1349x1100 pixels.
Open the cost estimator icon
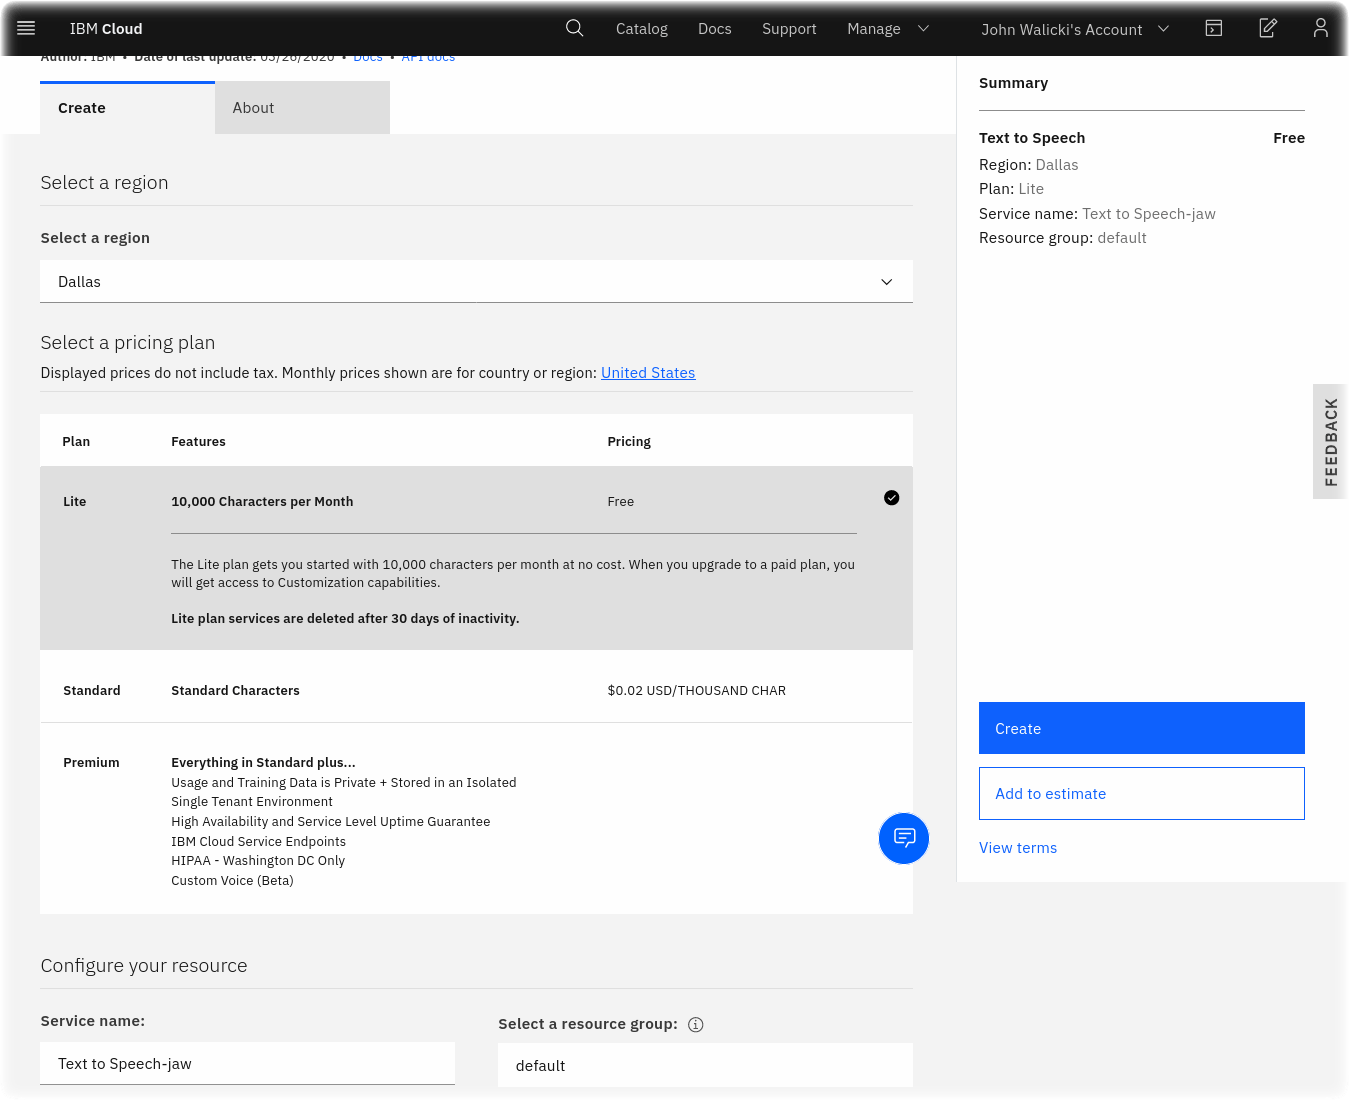(1267, 28)
